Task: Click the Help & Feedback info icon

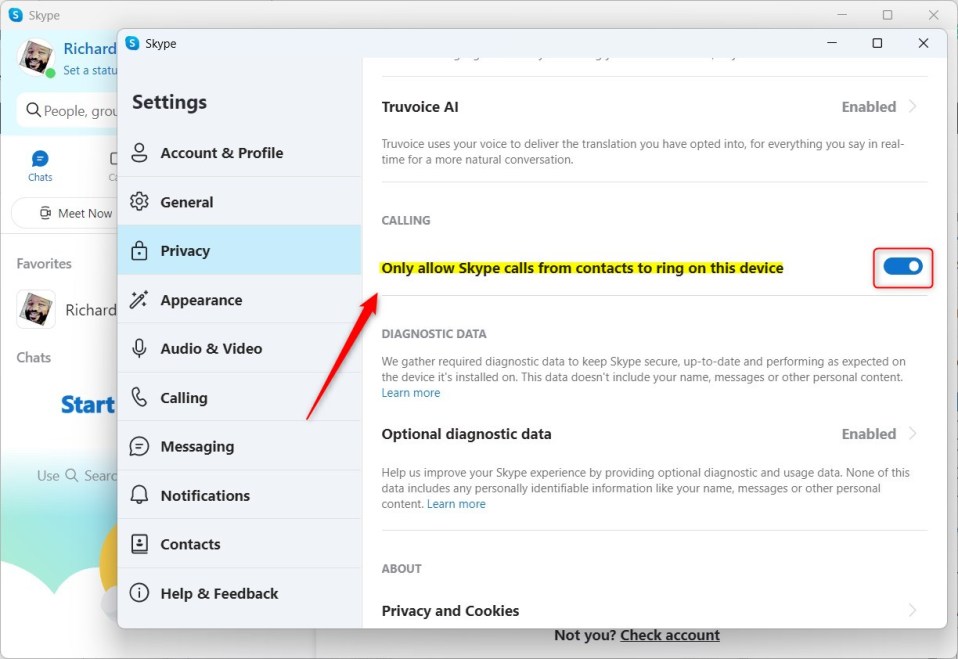Action: [x=139, y=592]
